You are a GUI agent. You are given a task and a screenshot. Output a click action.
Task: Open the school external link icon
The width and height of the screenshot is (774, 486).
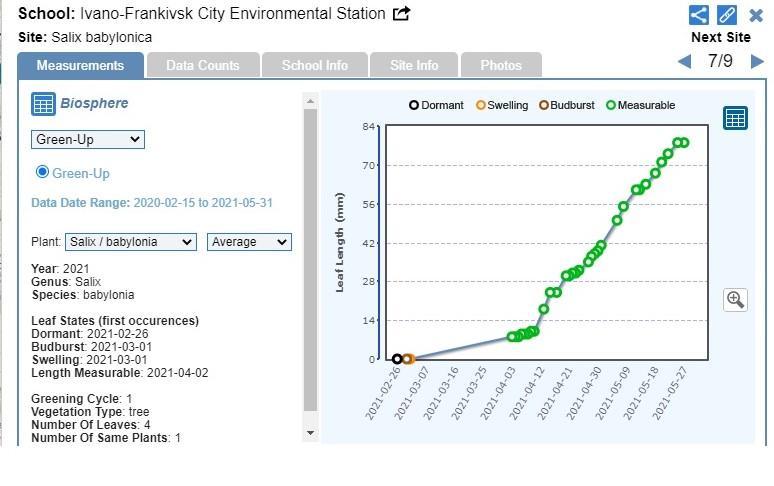pos(402,14)
